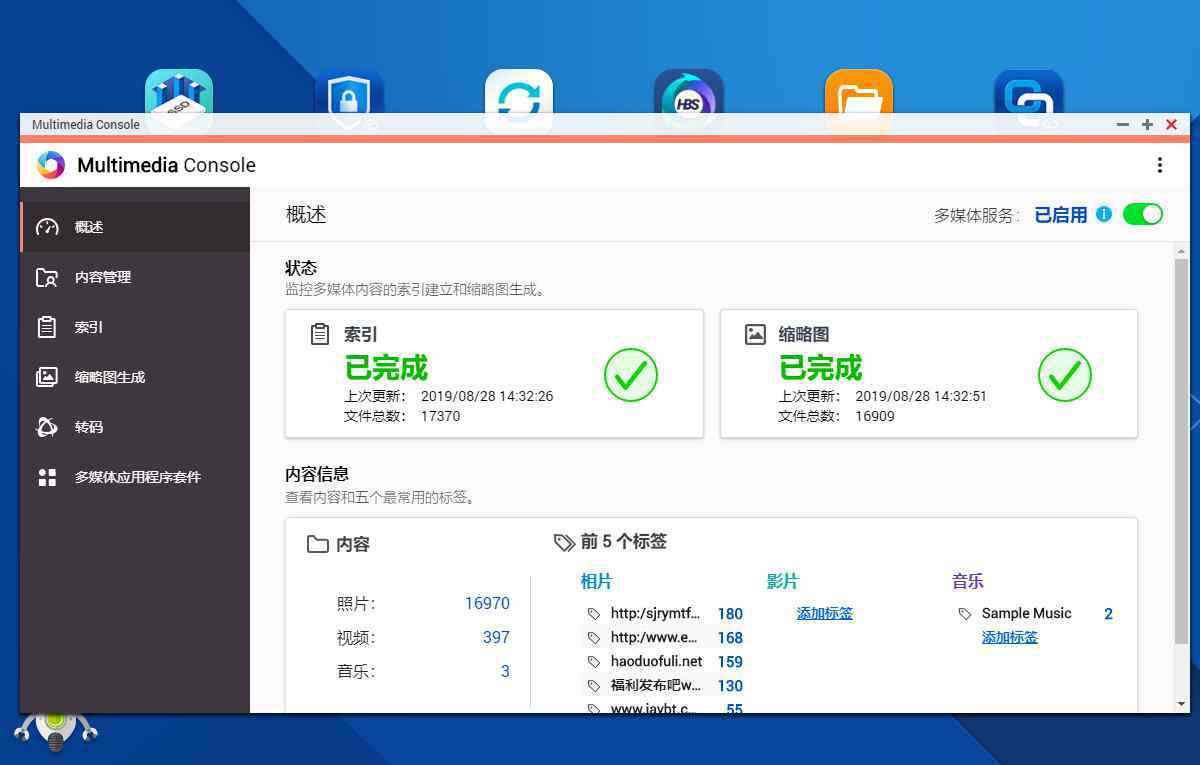This screenshot has width=1200, height=765.
Task: Click the 影片 tag column heading
Action: click(x=783, y=581)
